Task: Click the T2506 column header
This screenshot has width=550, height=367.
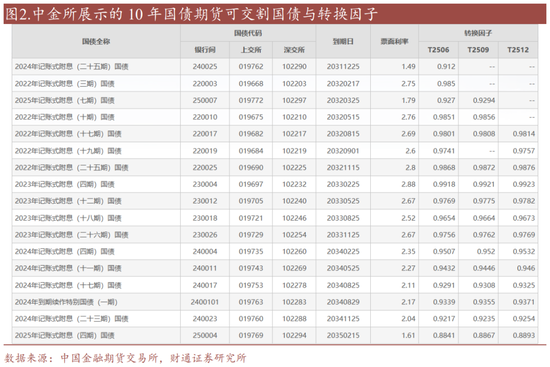Action: pos(438,50)
